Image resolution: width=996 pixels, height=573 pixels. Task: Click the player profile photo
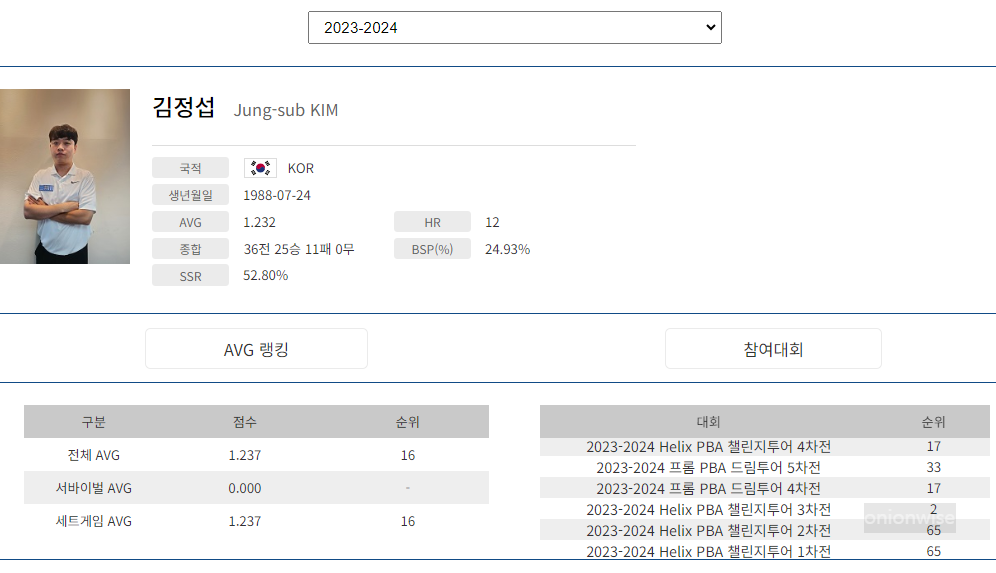[65, 176]
